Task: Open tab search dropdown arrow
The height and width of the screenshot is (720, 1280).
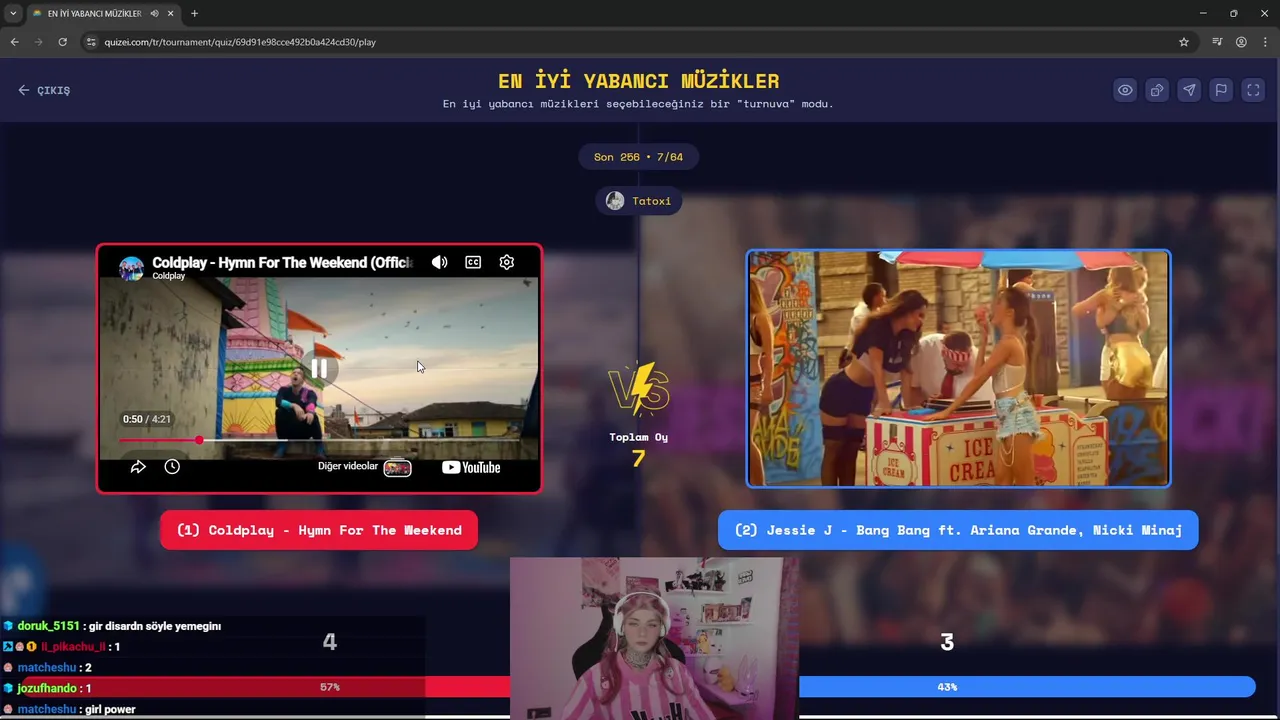Action: pos(13,13)
